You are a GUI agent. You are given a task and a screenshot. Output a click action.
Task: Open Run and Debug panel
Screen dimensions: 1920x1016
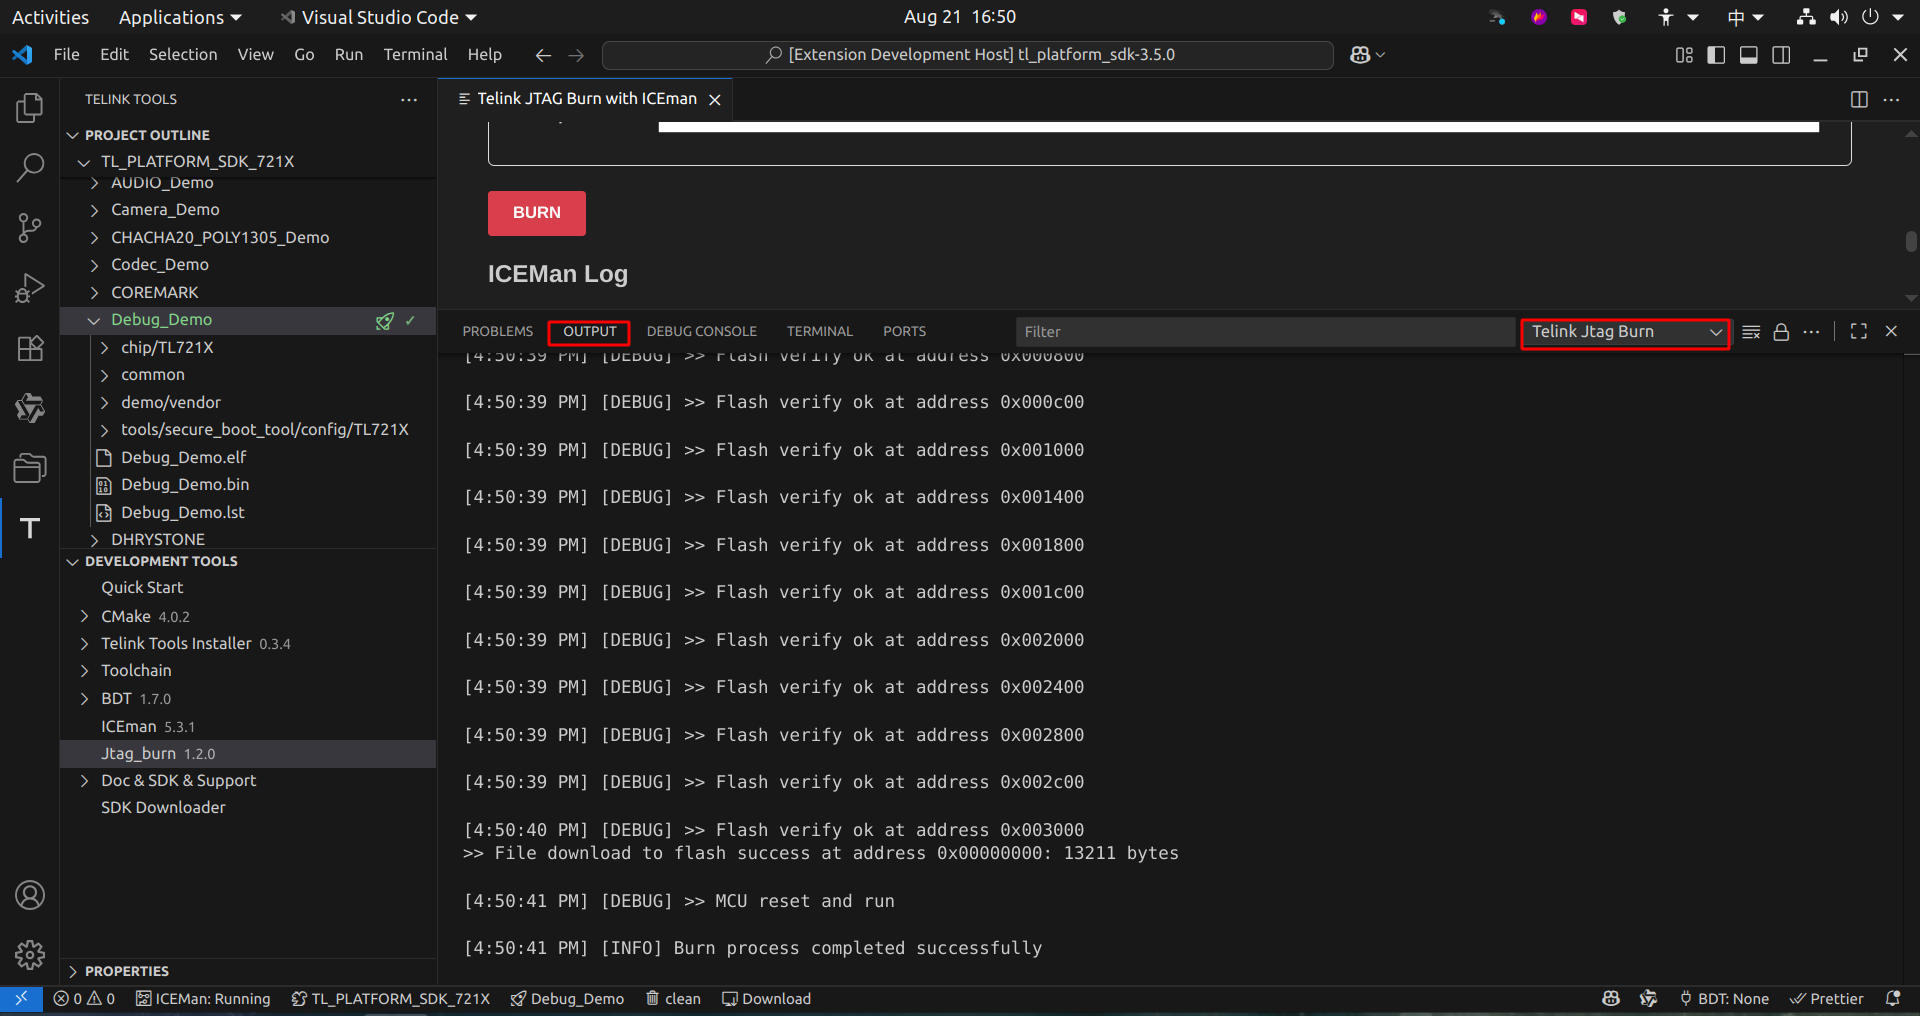coord(29,288)
